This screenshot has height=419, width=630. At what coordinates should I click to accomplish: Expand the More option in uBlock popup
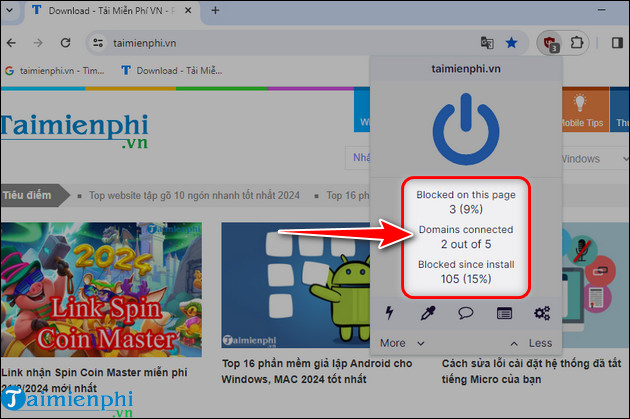pos(402,343)
